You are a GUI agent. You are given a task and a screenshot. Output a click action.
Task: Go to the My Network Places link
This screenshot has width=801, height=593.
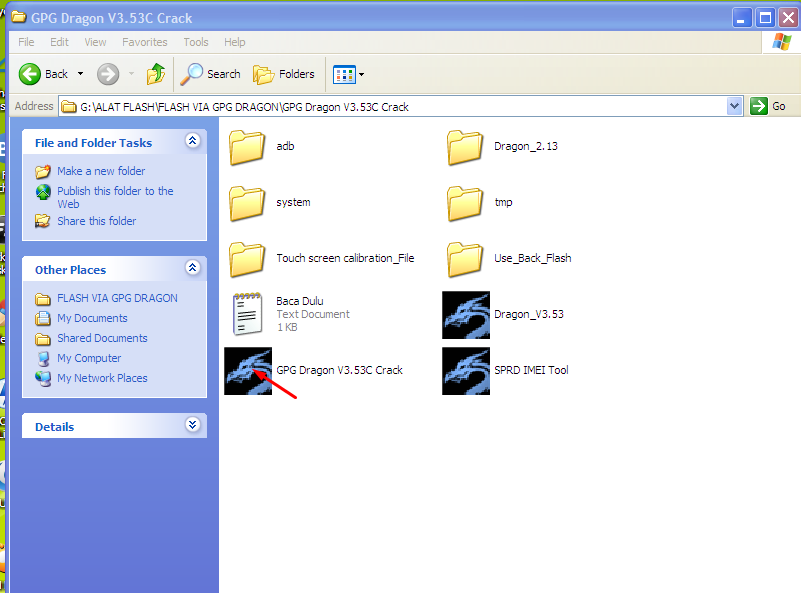102,378
